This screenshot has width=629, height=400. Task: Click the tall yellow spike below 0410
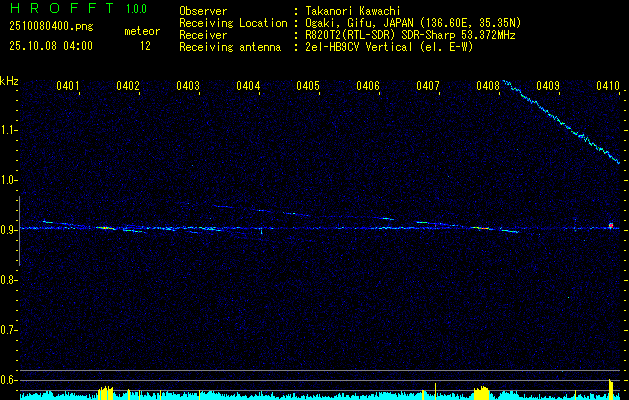(611, 389)
